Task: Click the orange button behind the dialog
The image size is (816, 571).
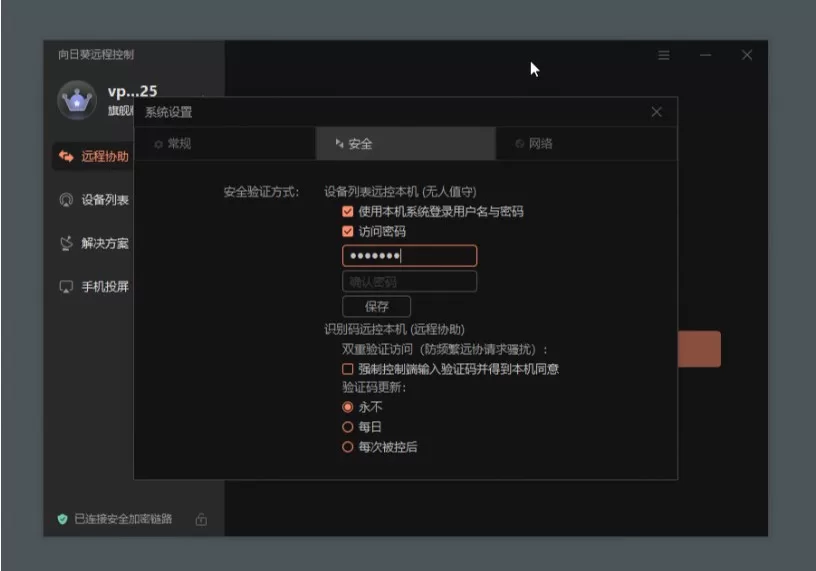Action: coord(699,349)
